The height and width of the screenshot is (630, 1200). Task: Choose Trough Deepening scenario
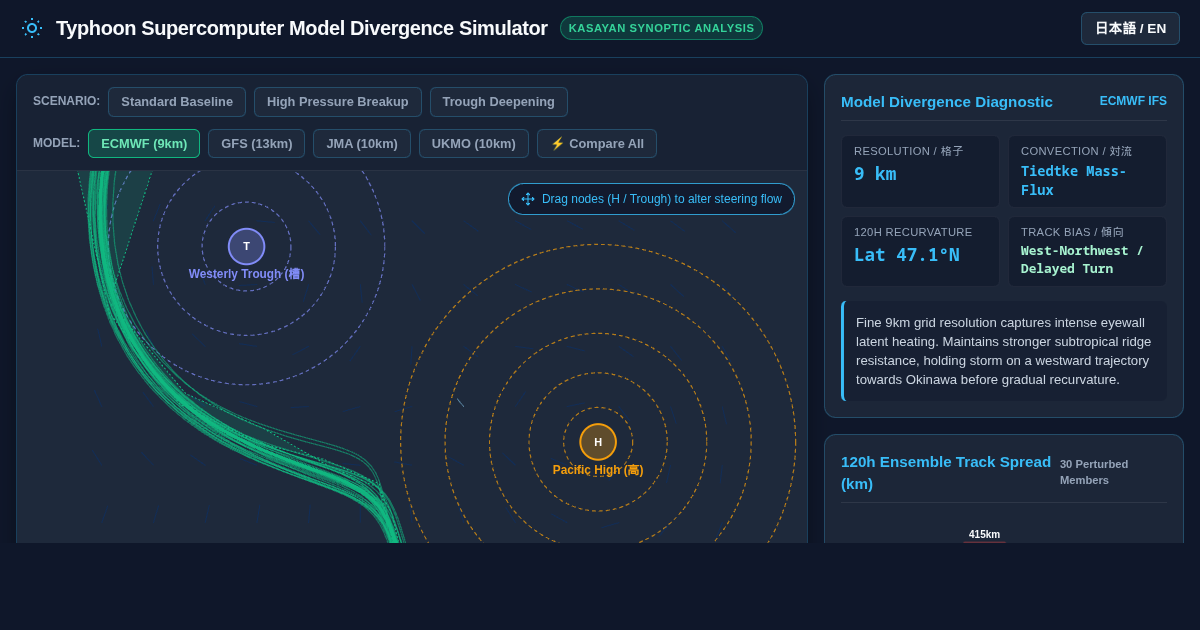(x=499, y=102)
